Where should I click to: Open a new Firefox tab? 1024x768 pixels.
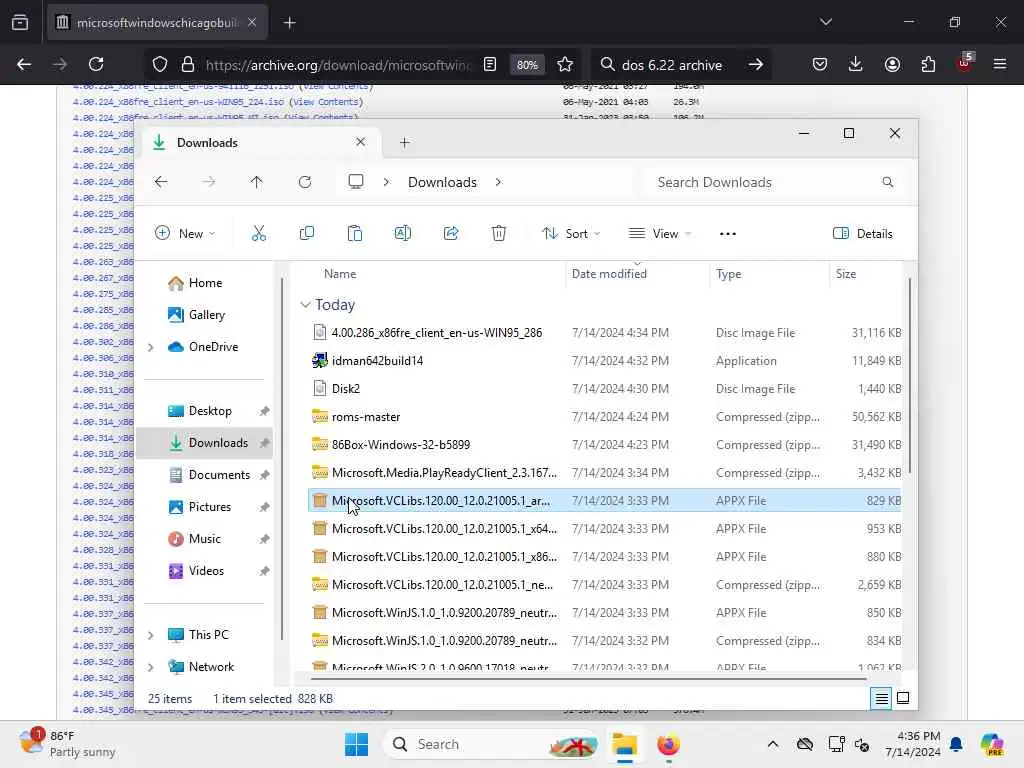pos(290,23)
